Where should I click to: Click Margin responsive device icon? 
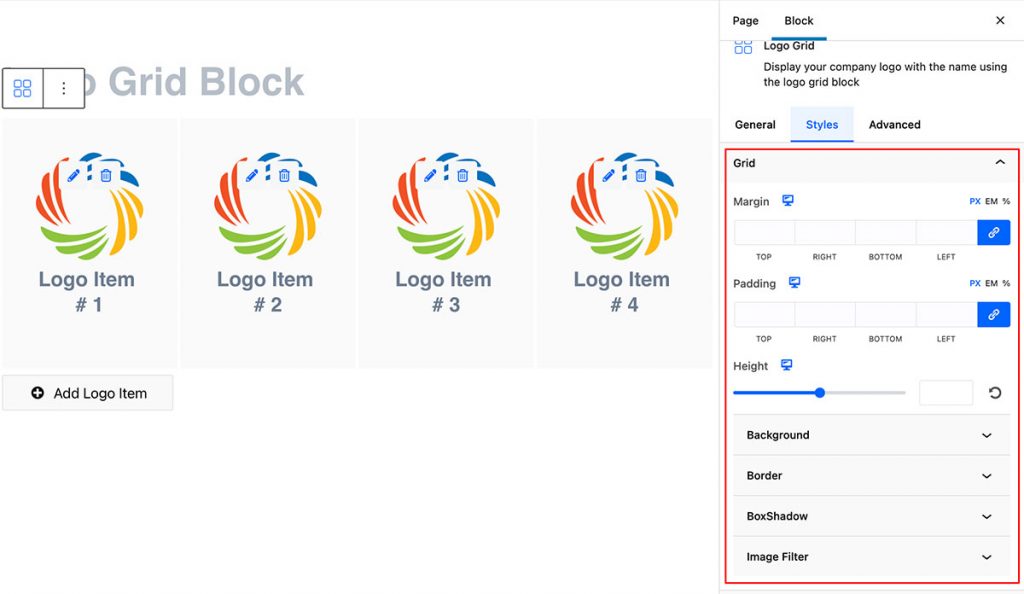788,200
